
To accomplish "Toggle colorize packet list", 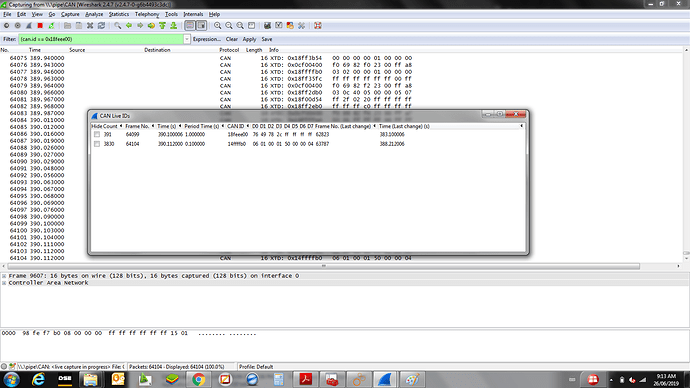I will pos(190,26).
